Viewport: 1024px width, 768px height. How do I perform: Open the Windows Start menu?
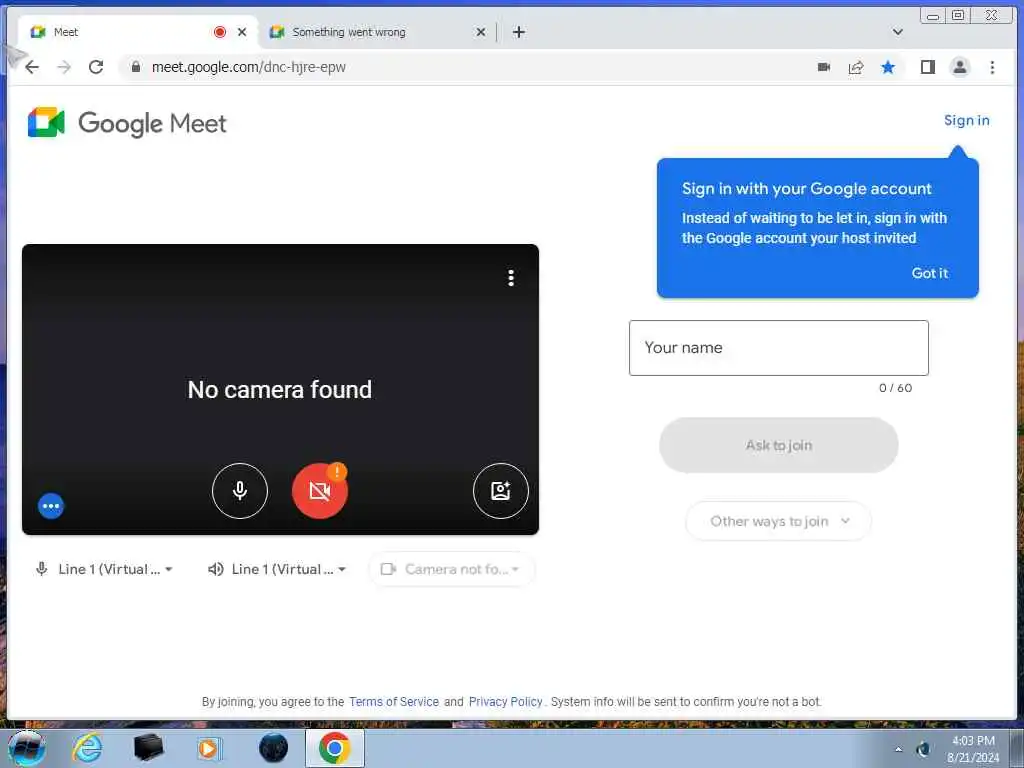[26, 748]
